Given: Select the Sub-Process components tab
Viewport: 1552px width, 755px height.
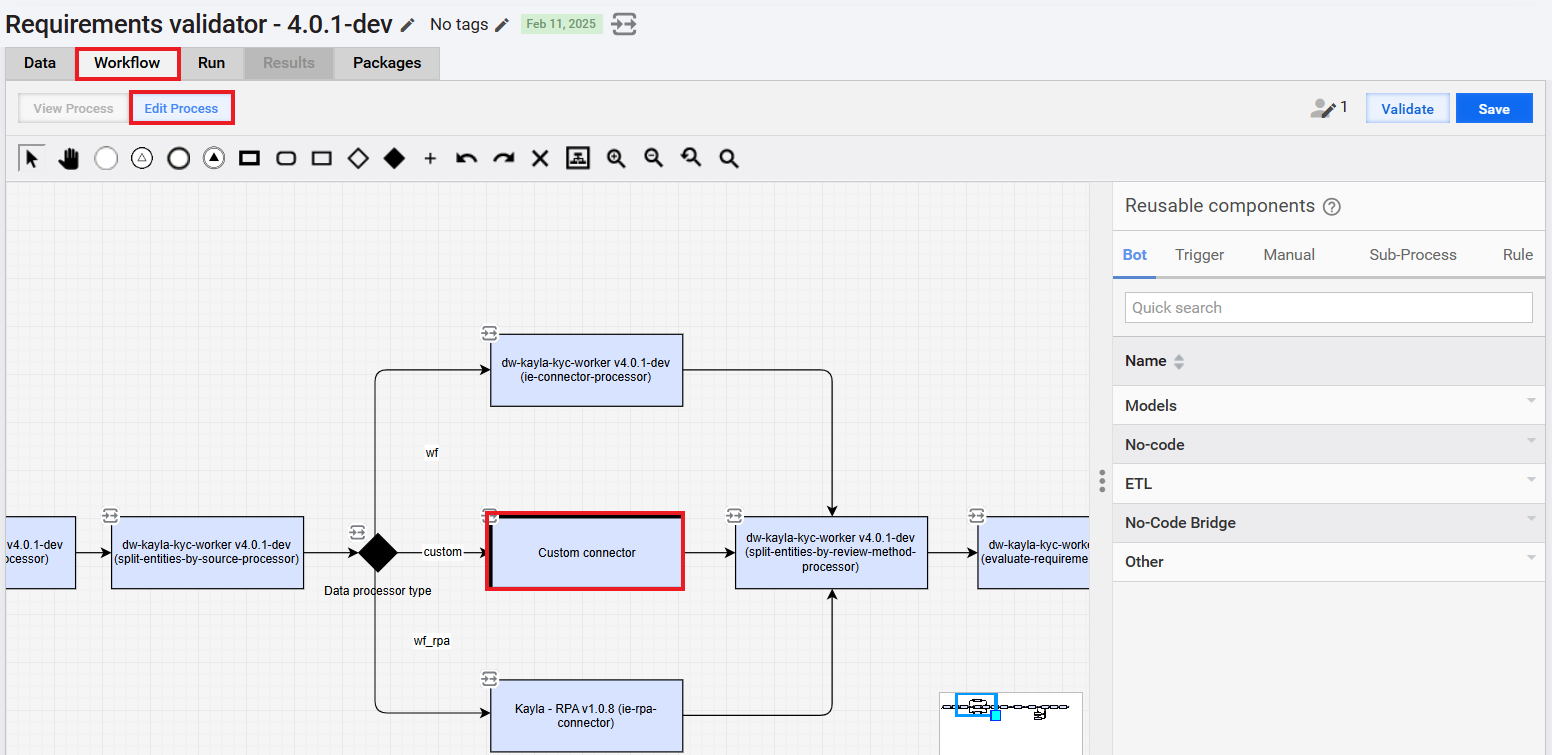Looking at the screenshot, I should point(1413,255).
